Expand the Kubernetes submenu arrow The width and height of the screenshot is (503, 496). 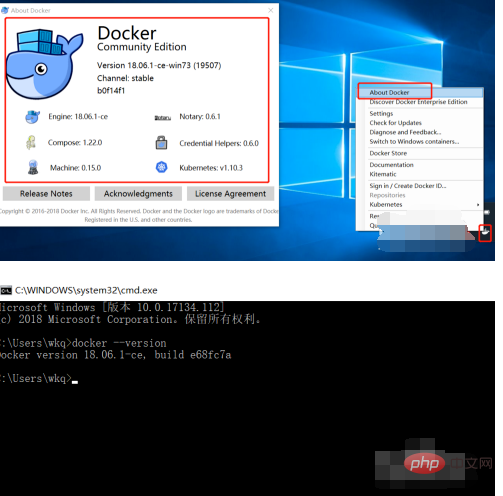(478, 205)
